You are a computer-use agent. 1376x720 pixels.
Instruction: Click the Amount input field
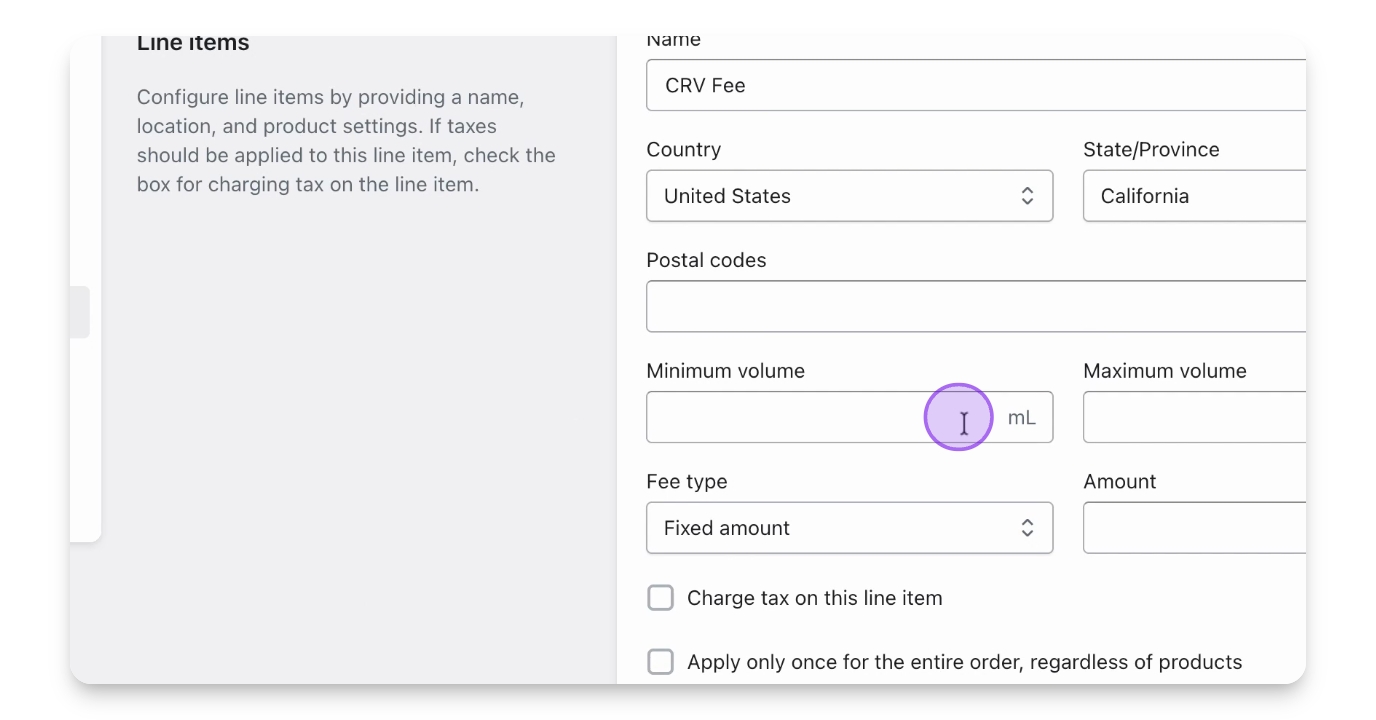coord(1194,528)
